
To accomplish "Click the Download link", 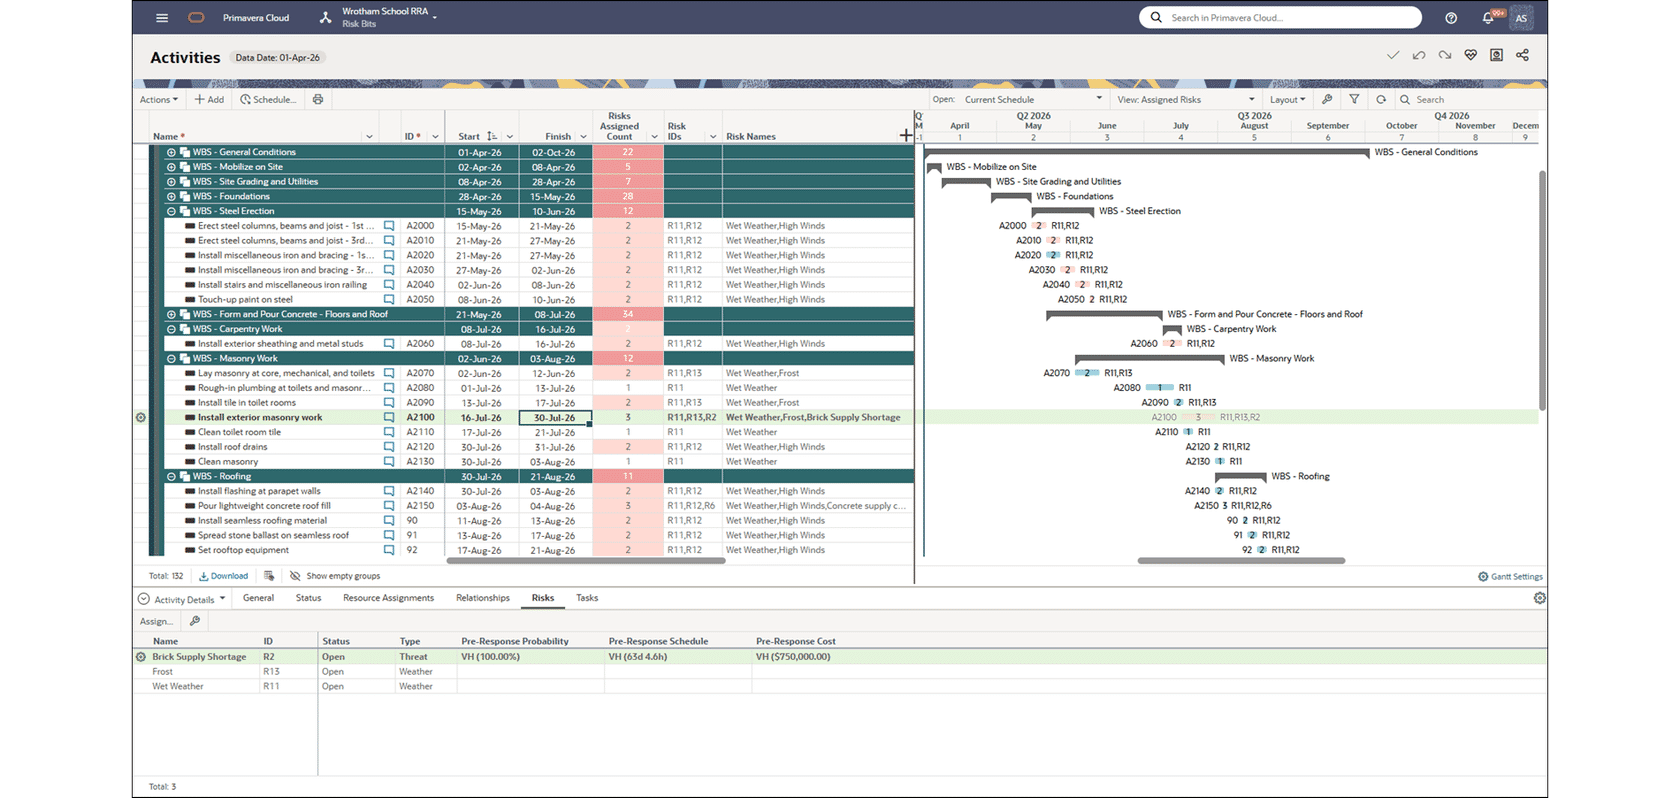I will coord(223,577).
